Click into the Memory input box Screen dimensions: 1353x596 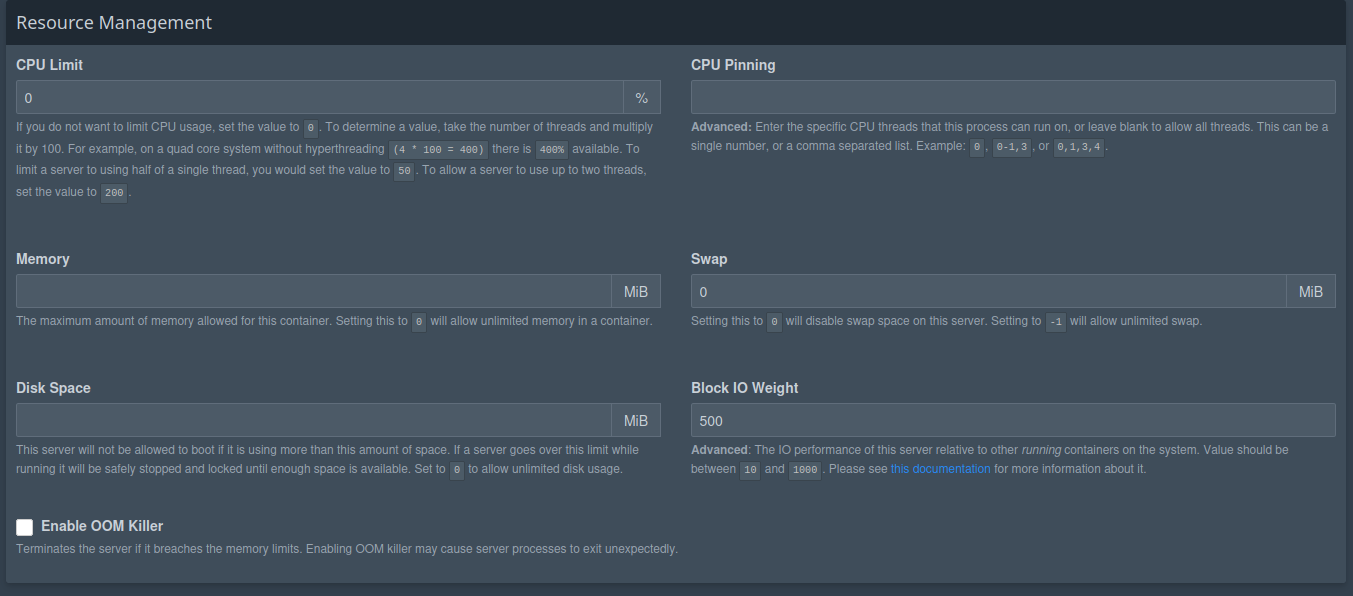pyautogui.click(x=313, y=291)
